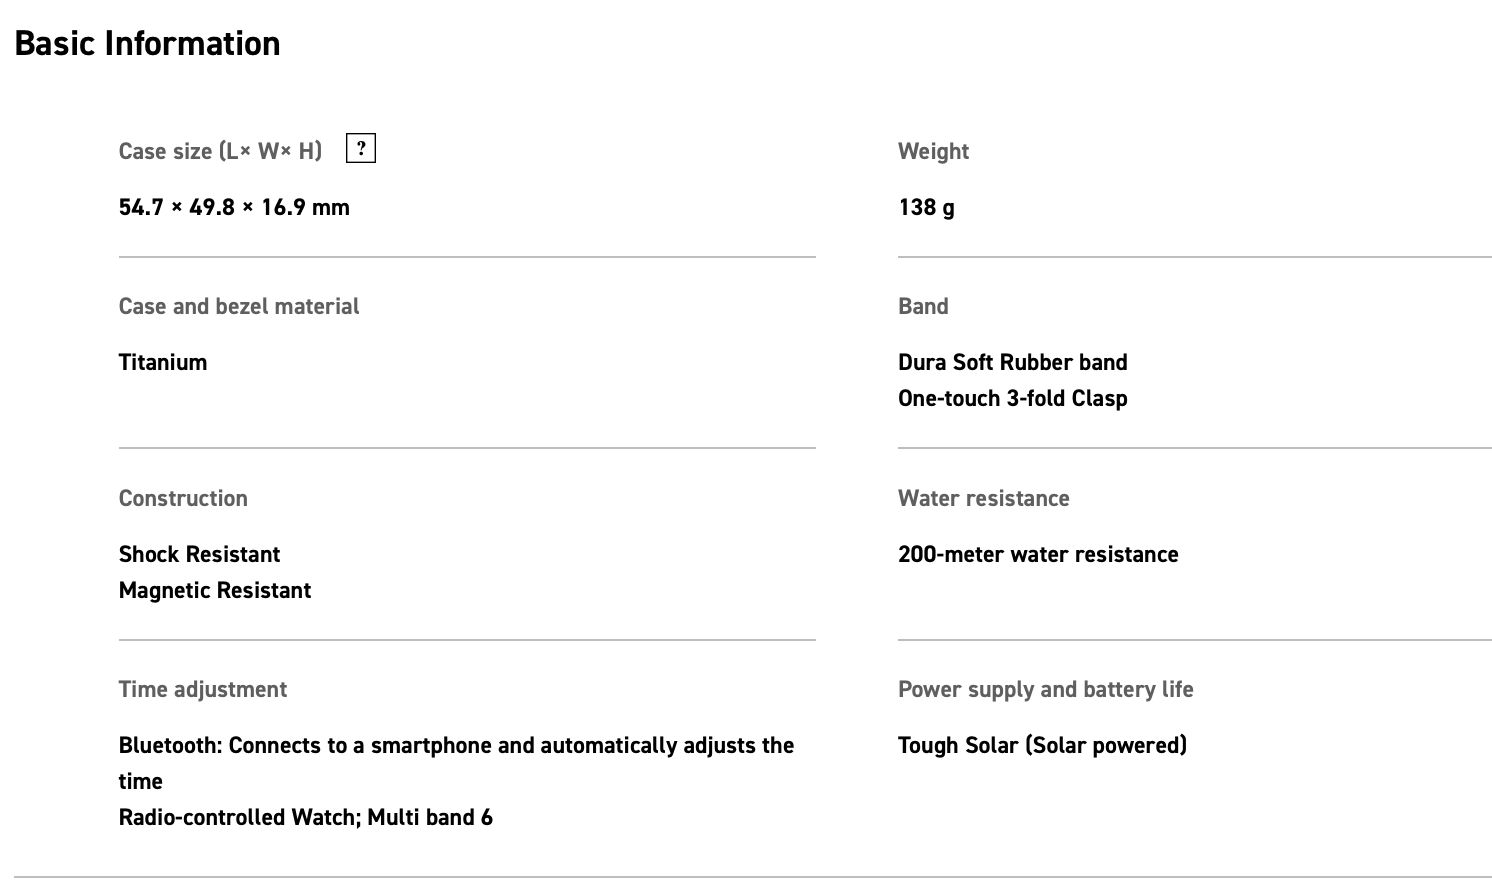Click the Water resistance label
The height and width of the screenshot is (880, 1492).
[983, 498]
